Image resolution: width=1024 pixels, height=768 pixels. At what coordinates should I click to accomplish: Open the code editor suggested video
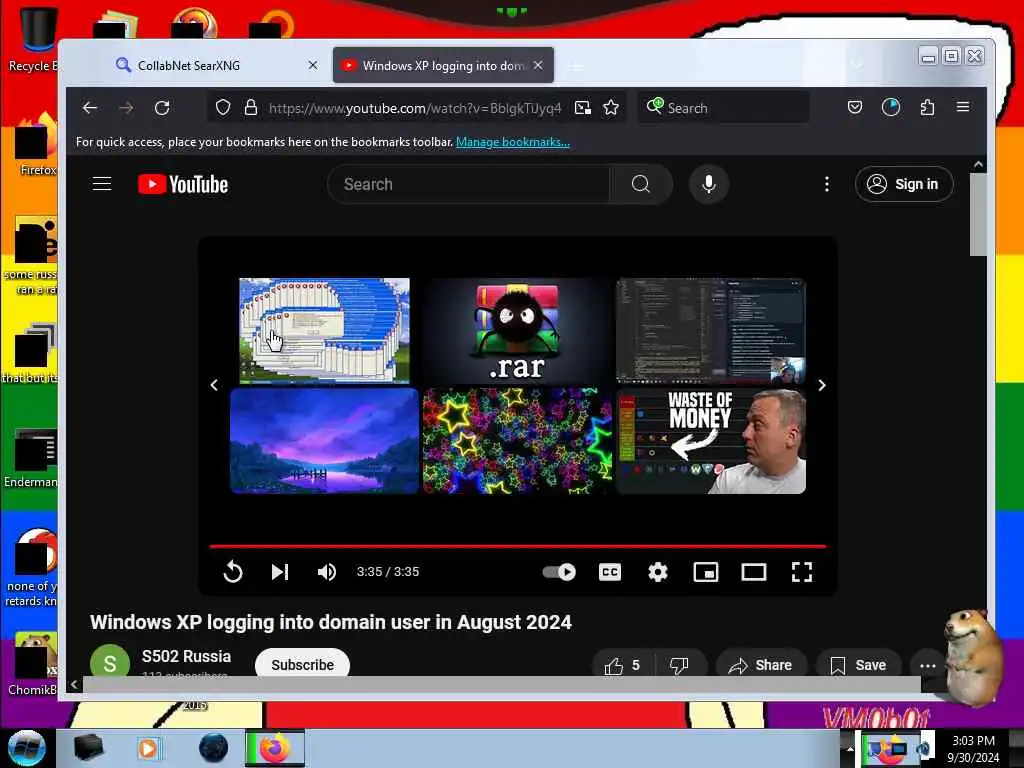tap(711, 331)
